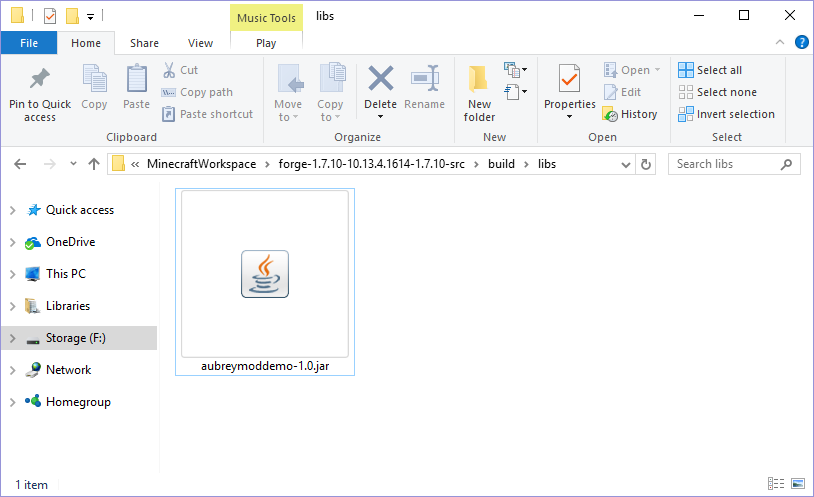Select the aubreymoddemo-1.0.jar file thumbnail
Image resolution: width=814 pixels, height=497 pixels.
click(265, 282)
